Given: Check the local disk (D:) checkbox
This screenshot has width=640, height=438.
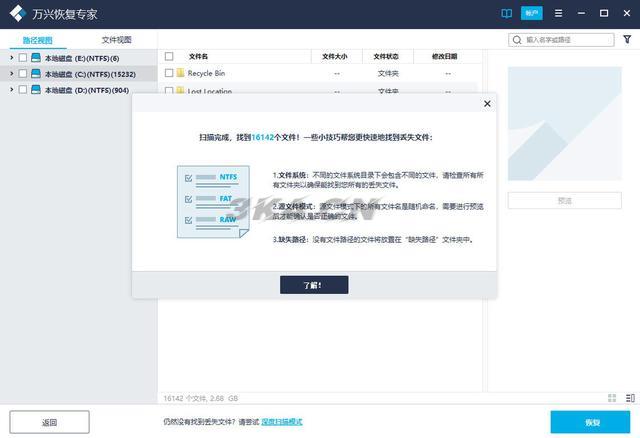Looking at the screenshot, I should [x=23, y=90].
